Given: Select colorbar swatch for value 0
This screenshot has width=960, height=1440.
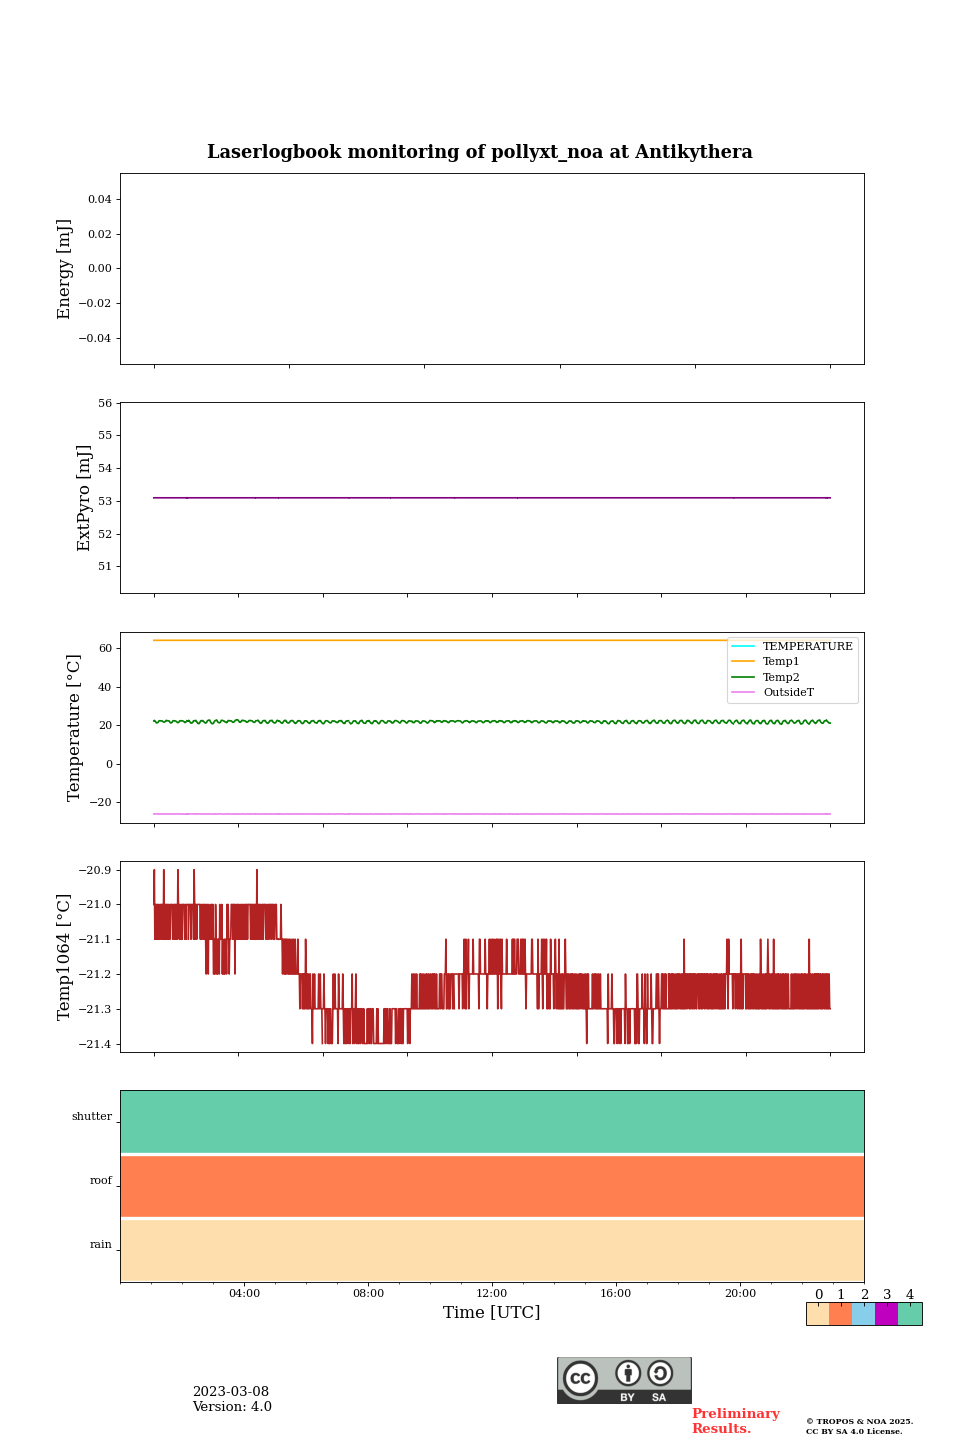Looking at the screenshot, I should (x=817, y=1314).
